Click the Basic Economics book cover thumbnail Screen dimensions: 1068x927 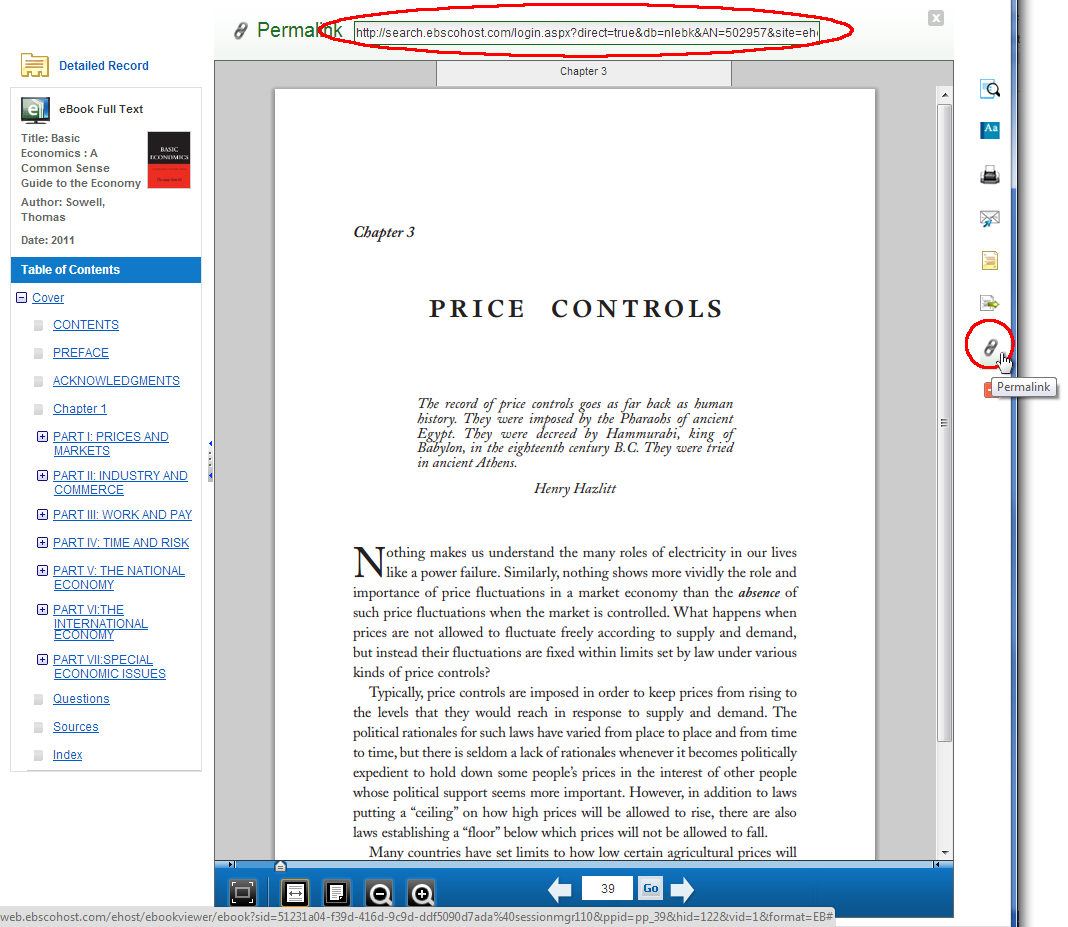click(x=169, y=160)
